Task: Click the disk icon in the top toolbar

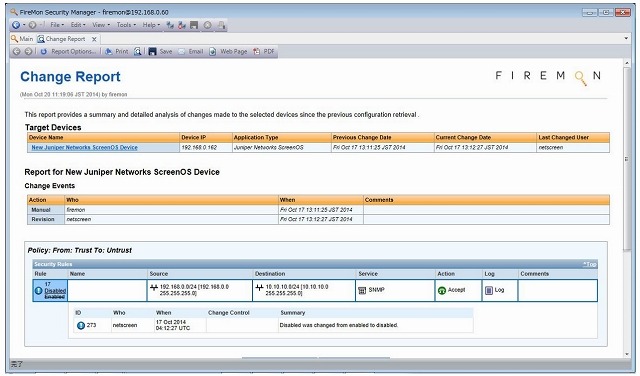Action: [x=194, y=25]
